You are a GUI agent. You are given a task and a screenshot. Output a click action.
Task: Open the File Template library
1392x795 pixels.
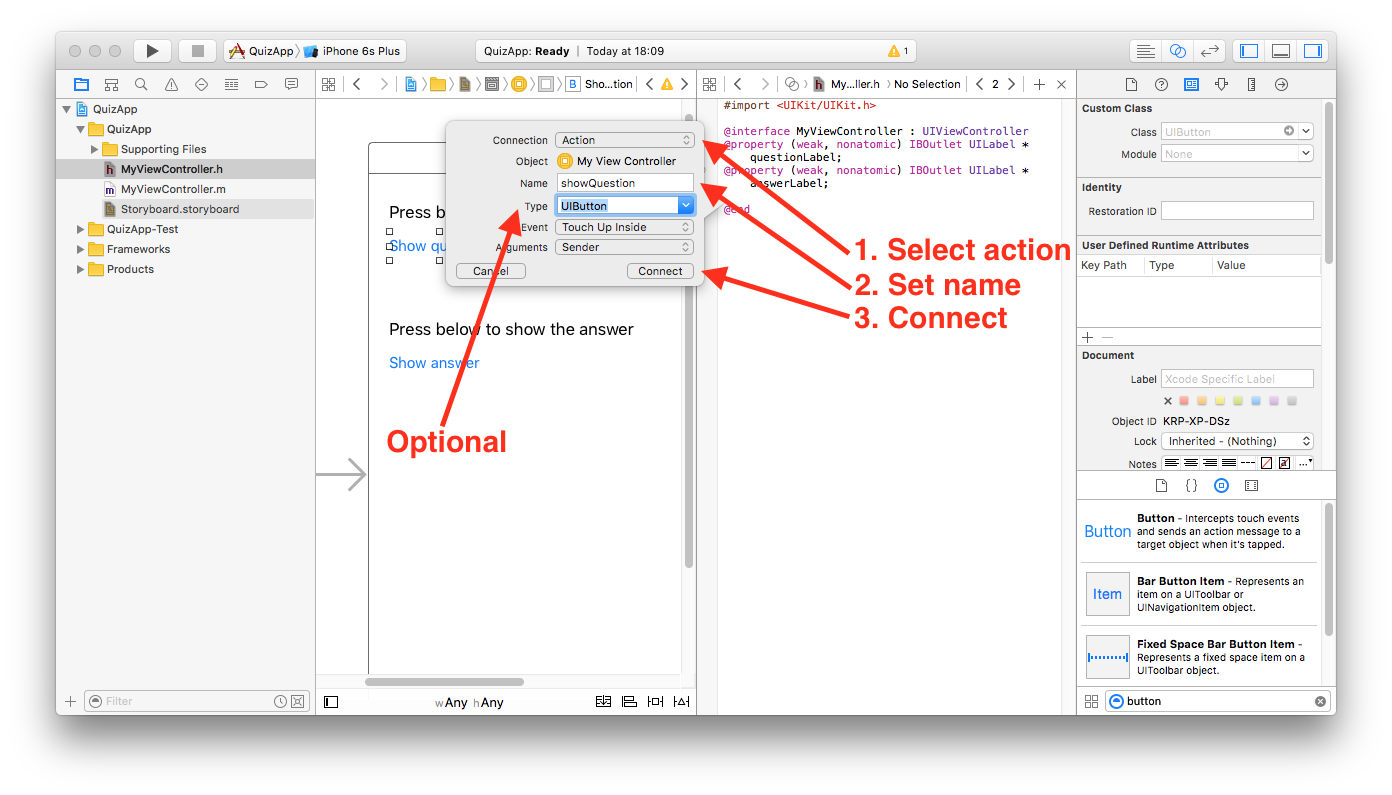coord(1161,485)
